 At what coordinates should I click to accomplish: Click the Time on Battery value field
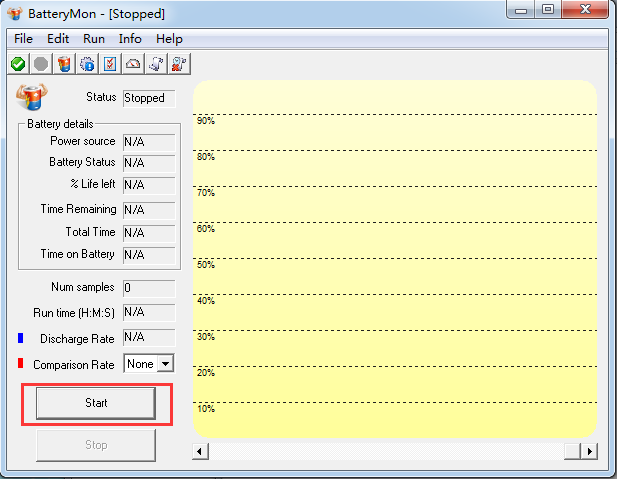tap(149, 255)
